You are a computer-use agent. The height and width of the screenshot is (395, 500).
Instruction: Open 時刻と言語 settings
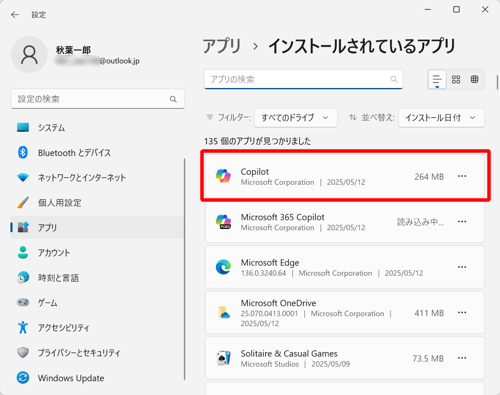click(x=97, y=278)
